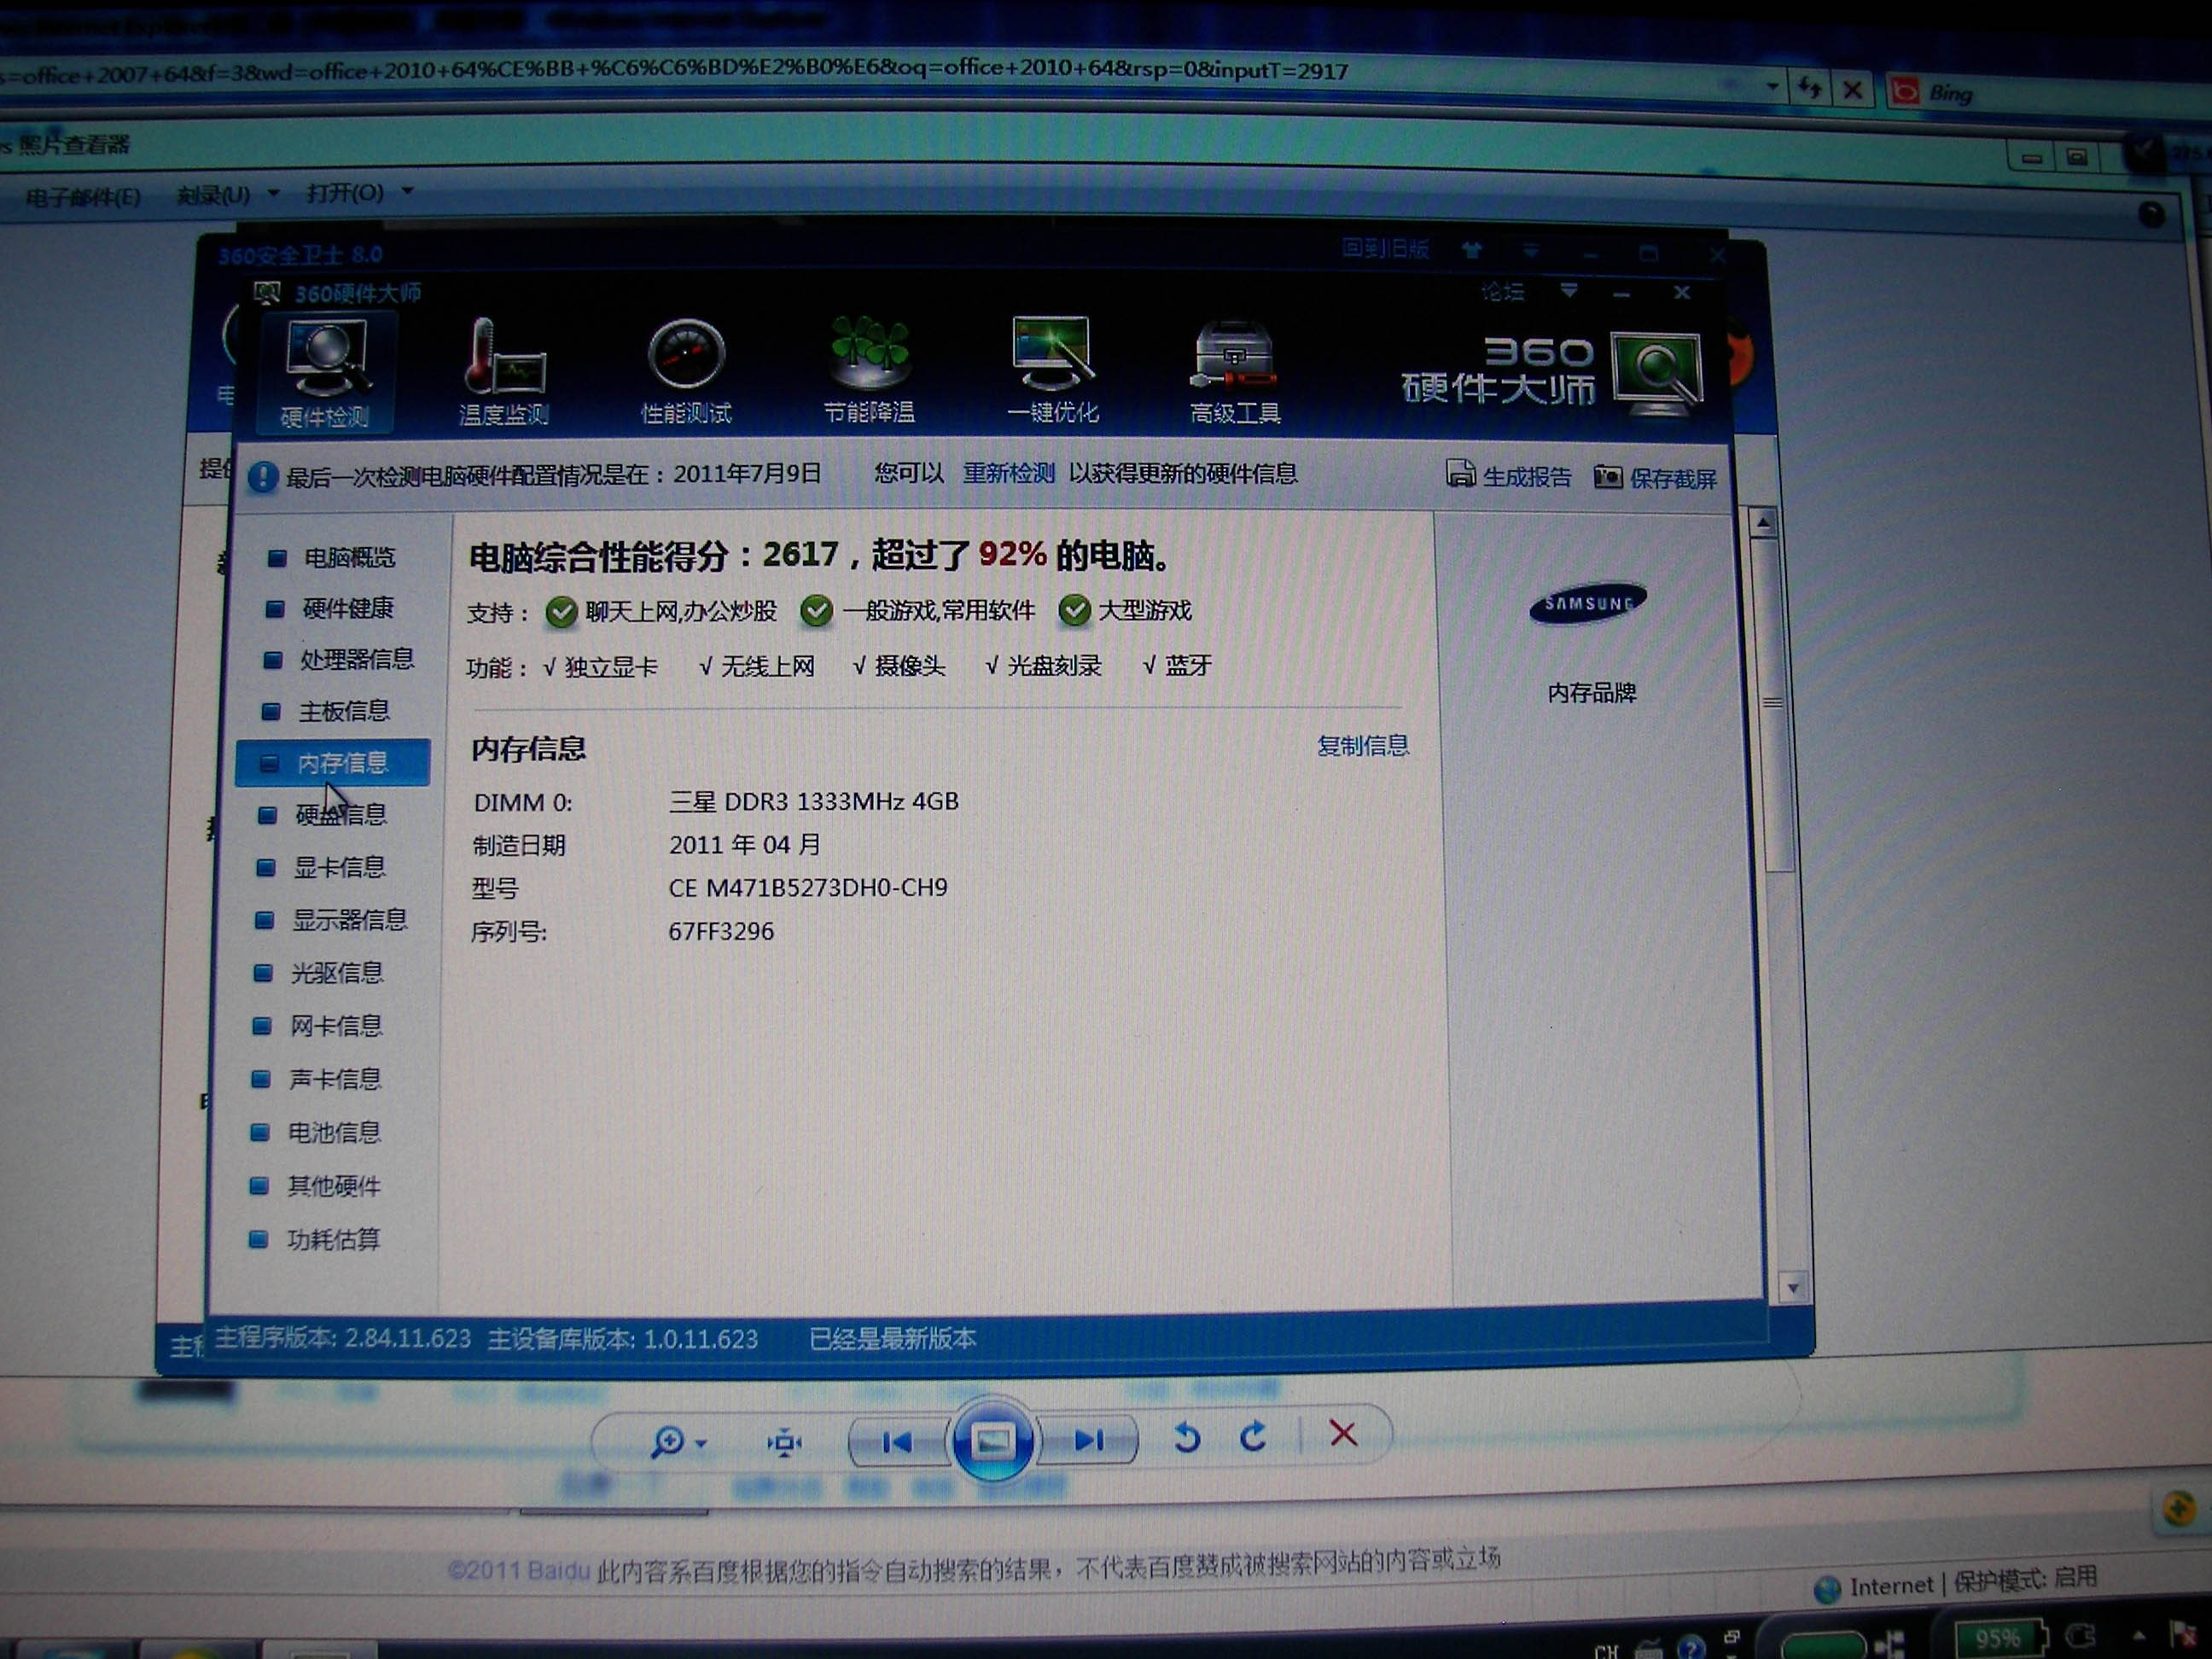Image resolution: width=2212 pixels, height=1659 pixels.
Task: Expand the zoom dropdown arrow in photo viewer
Action: [701, 1443]
